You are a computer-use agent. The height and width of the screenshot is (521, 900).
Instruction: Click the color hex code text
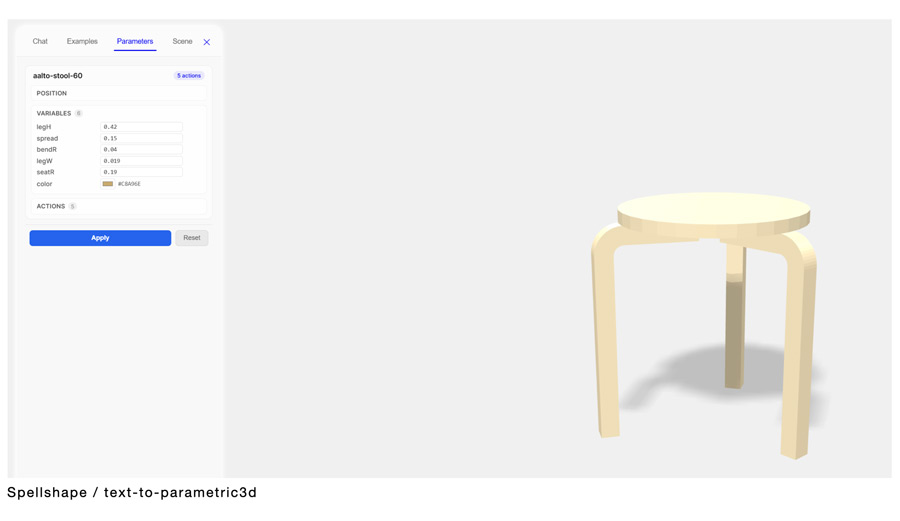pyautogui.click(x=129, y=184)
